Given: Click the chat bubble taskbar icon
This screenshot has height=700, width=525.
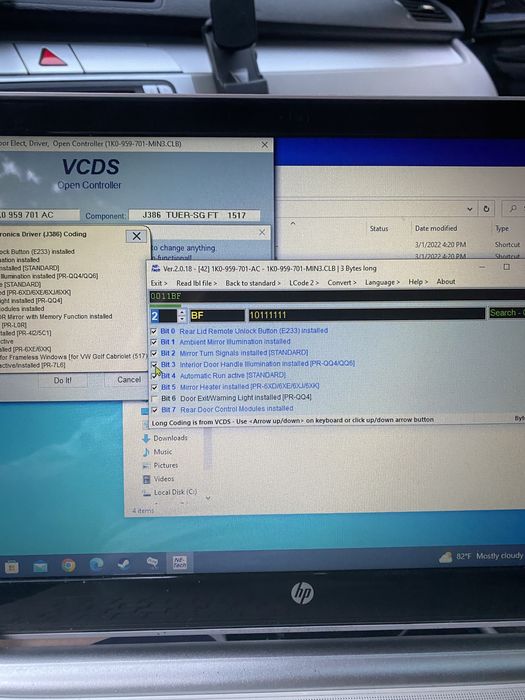Looking at the screenshot, I should coord(152,563).
